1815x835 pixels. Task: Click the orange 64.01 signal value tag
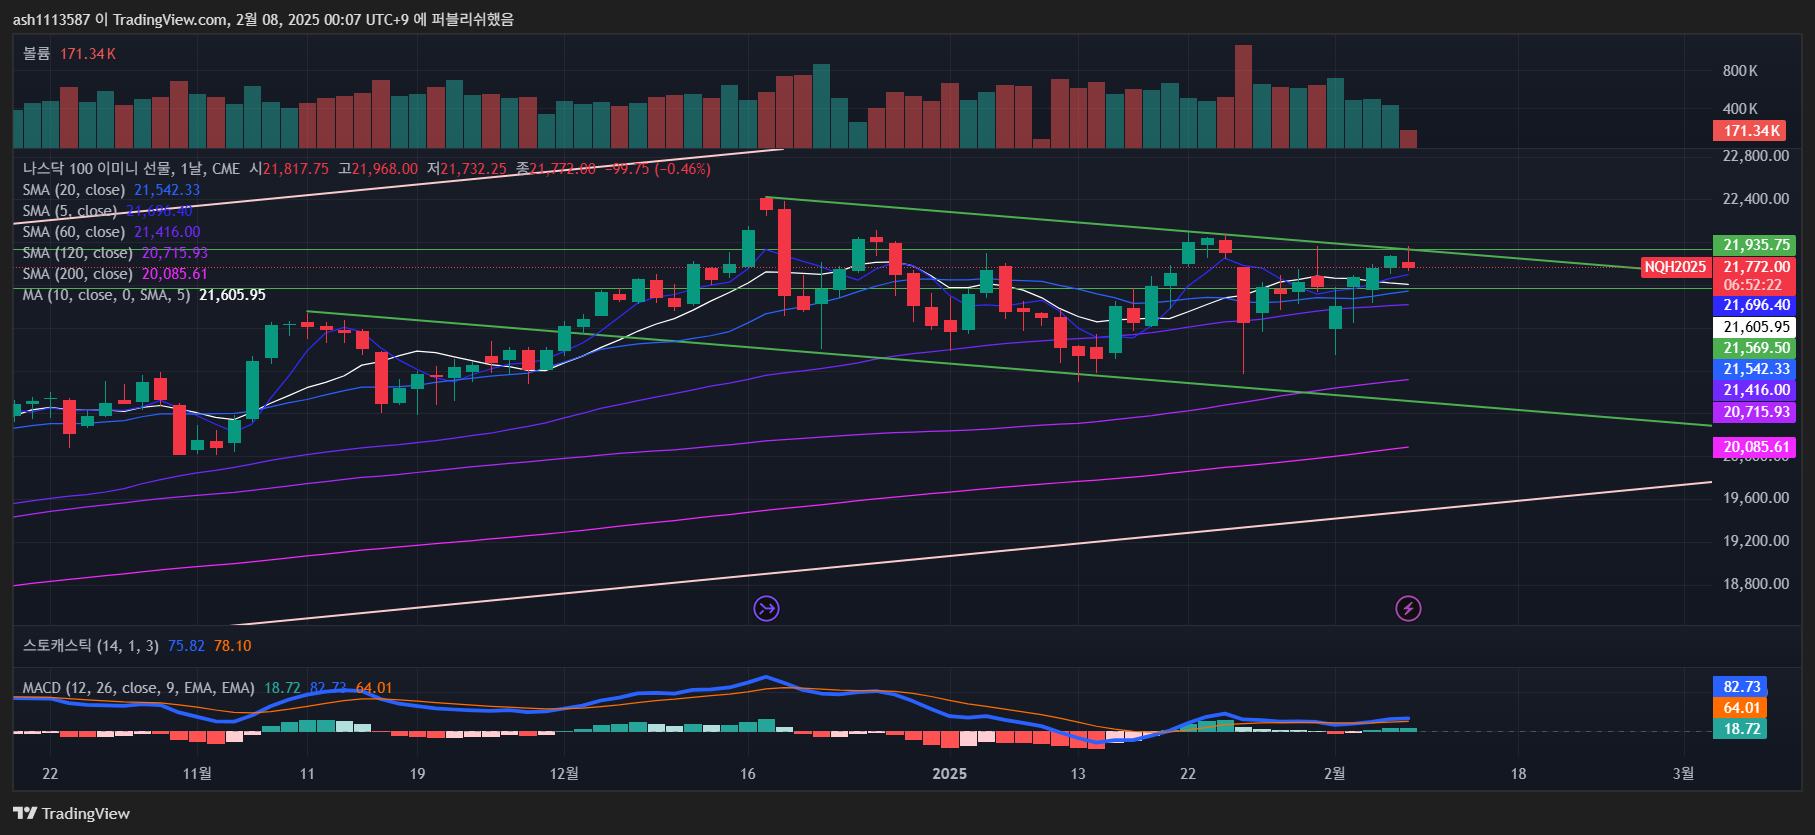1741,708
